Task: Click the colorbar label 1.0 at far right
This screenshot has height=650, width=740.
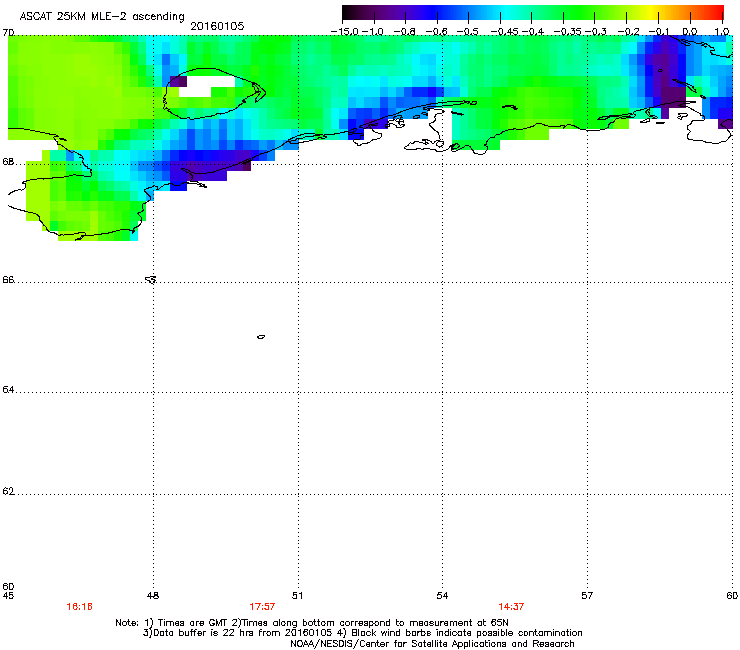Action: click(x=722, y=32)
